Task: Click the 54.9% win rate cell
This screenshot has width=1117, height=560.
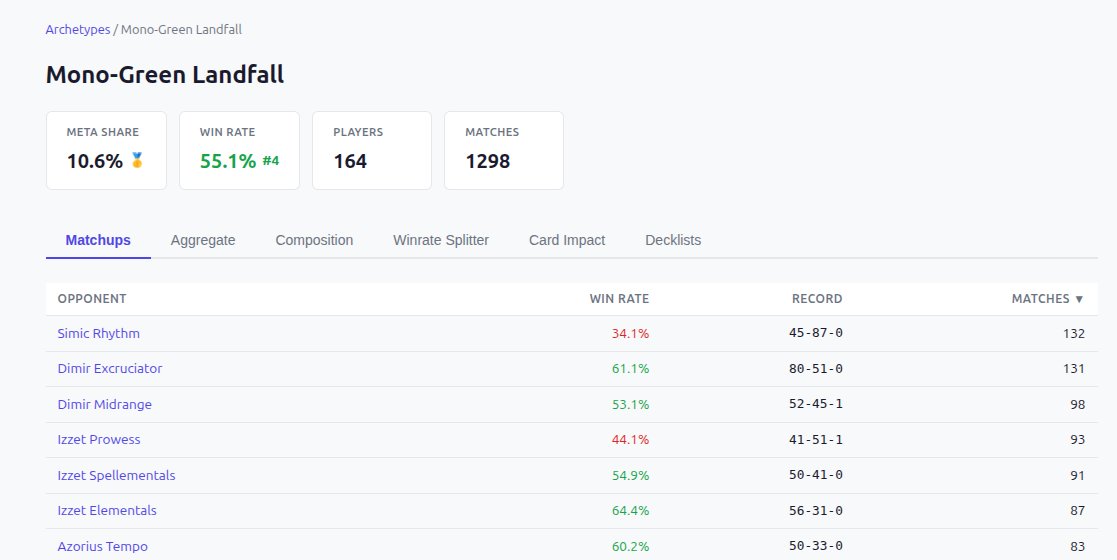Action: 630,475
